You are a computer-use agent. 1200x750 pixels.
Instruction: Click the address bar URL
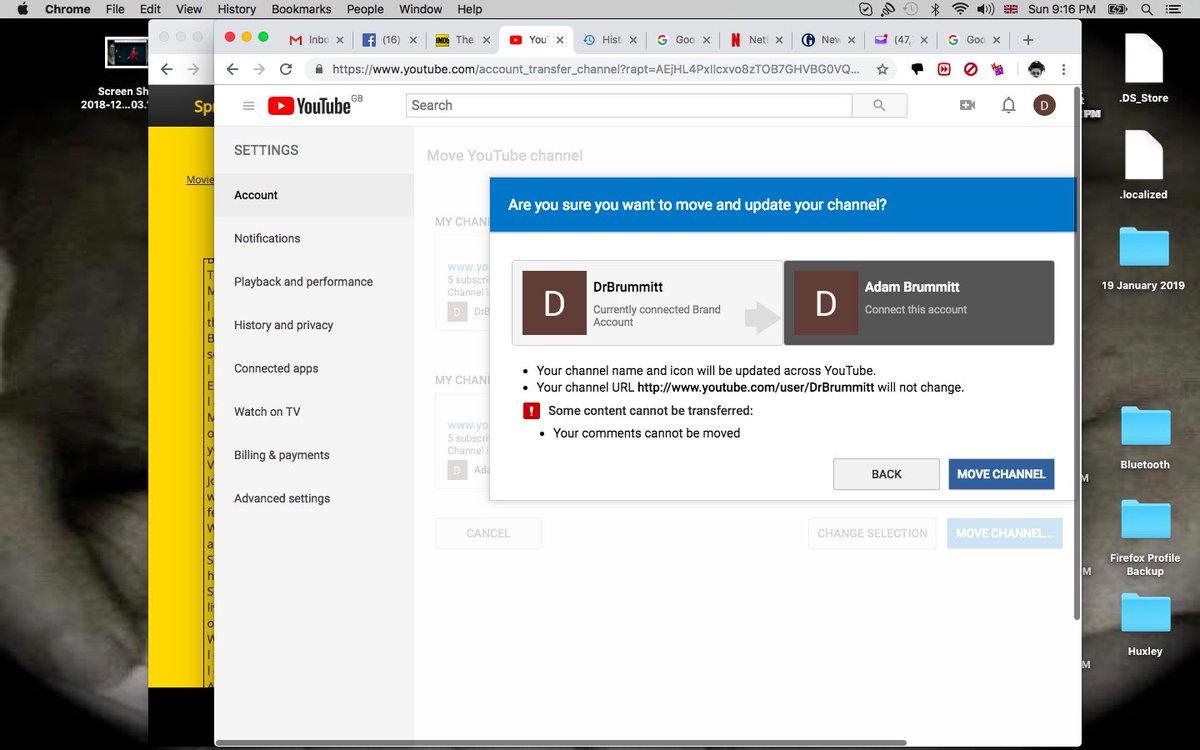(x=595, y=70)
